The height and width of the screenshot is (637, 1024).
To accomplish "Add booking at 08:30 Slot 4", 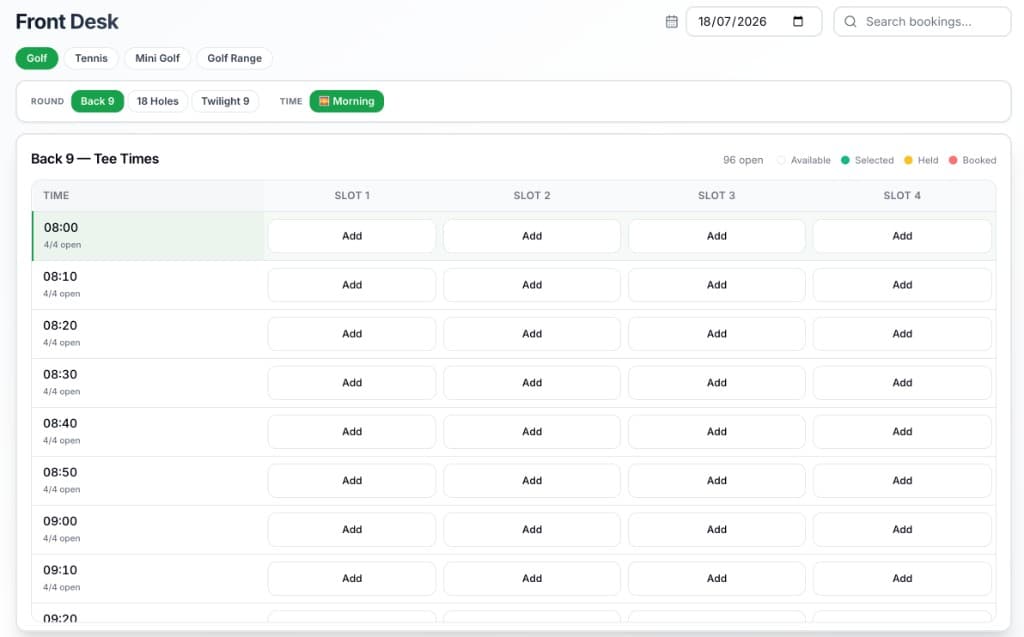I will pyautogui.click(x=902, y=383).
